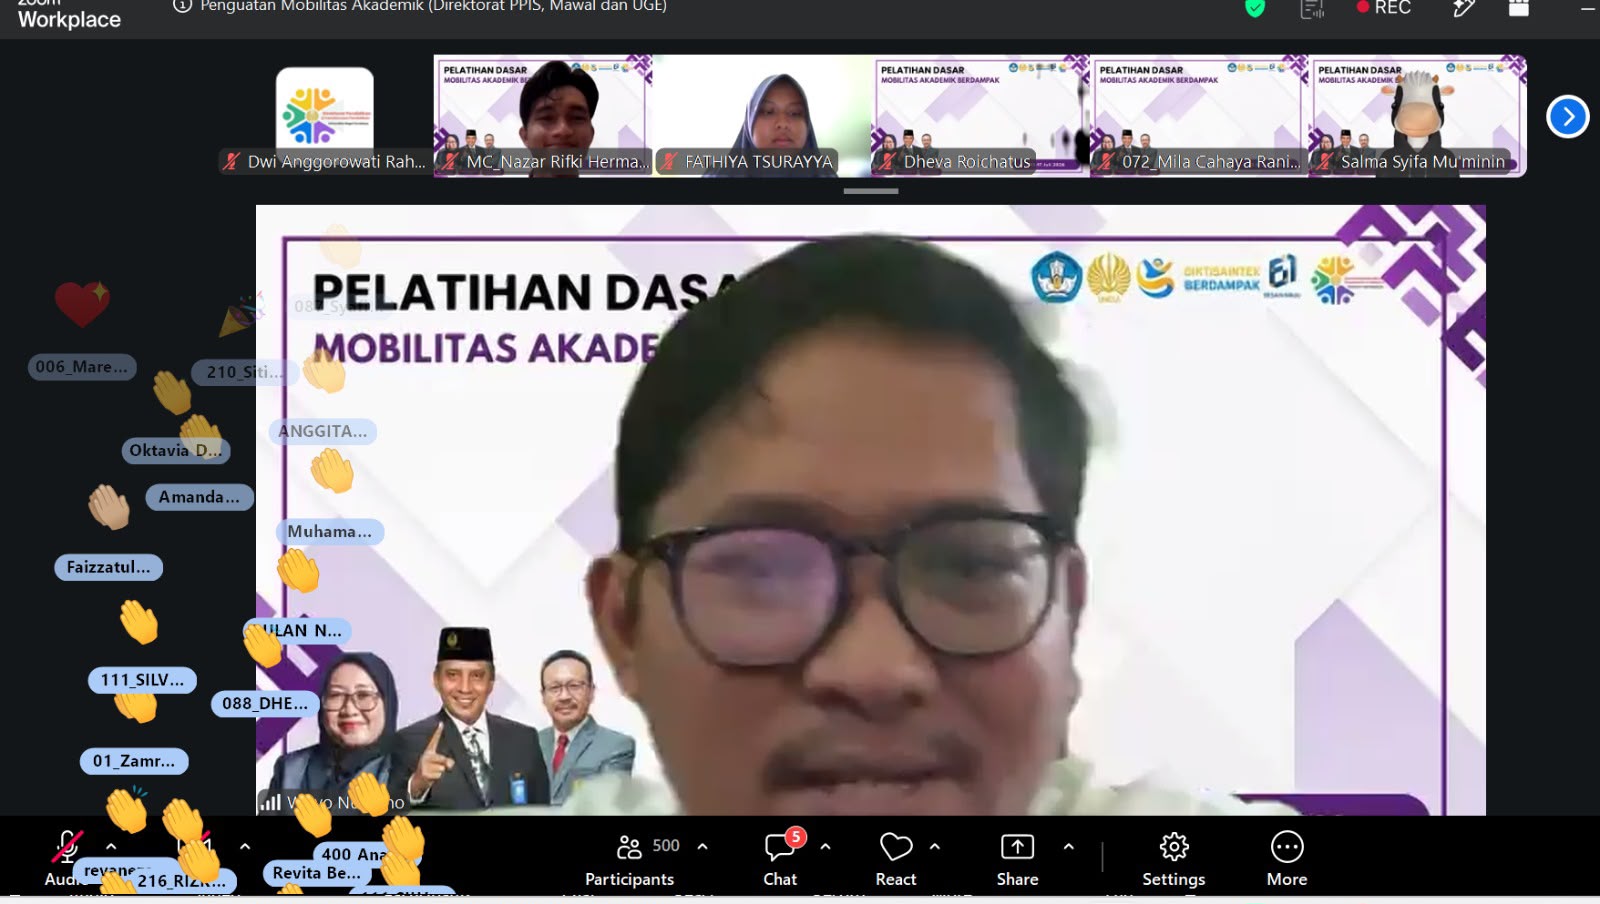The image size is (1600, 904).
Task: Expand the Participants options caret
Action: (x=703, y=846)
